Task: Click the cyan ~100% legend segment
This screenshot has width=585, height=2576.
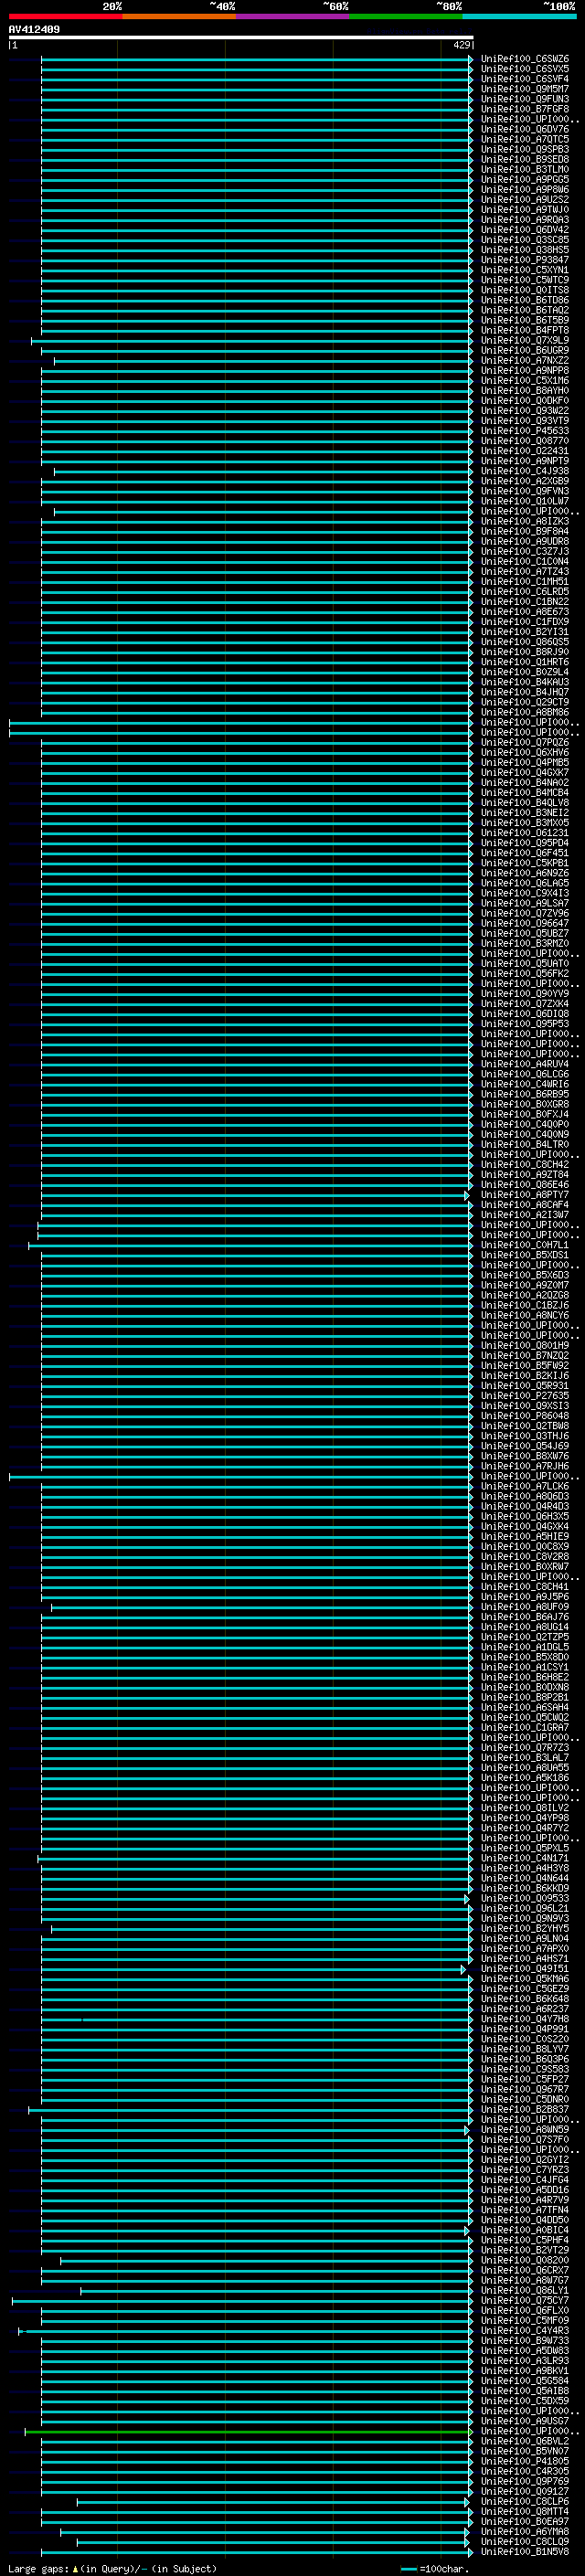Action: coord(519,17)
